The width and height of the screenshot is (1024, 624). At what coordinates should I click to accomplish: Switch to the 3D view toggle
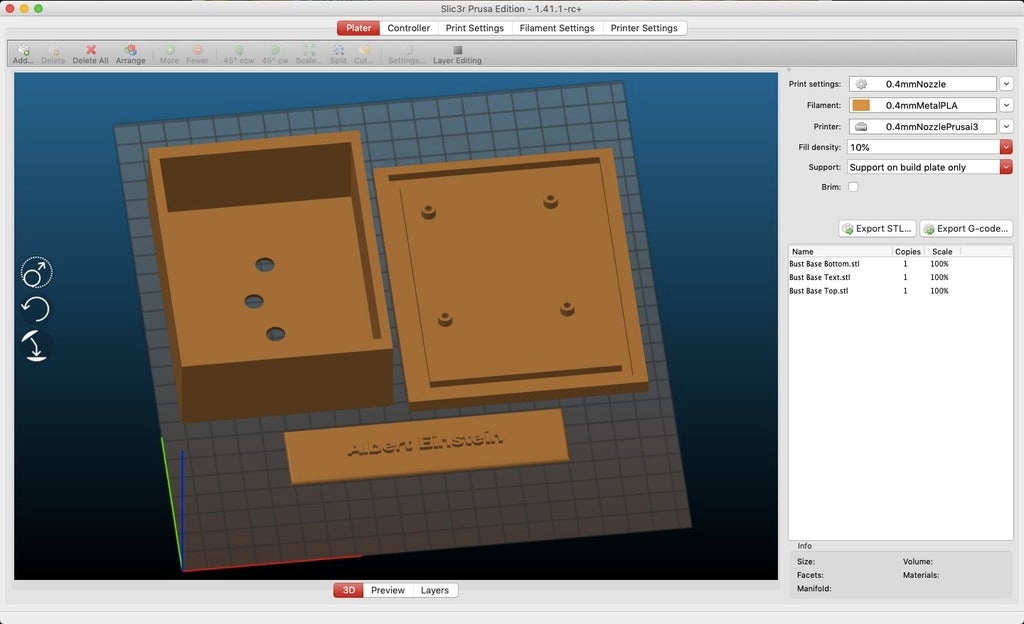[x=348, y=590]
